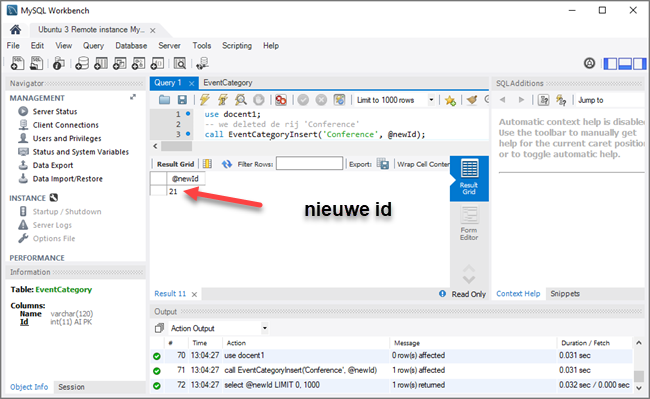Open the Database menu

131,46
